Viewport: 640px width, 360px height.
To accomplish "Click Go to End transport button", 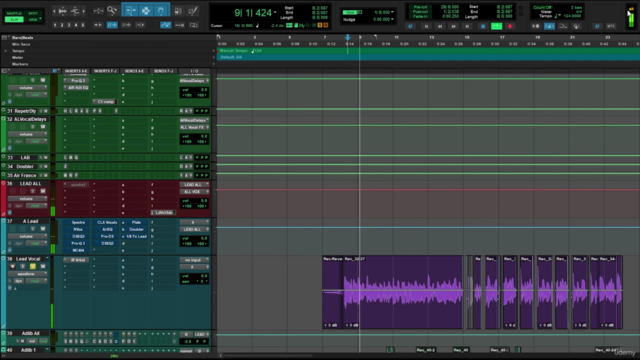I will click(x=467, y=27).
